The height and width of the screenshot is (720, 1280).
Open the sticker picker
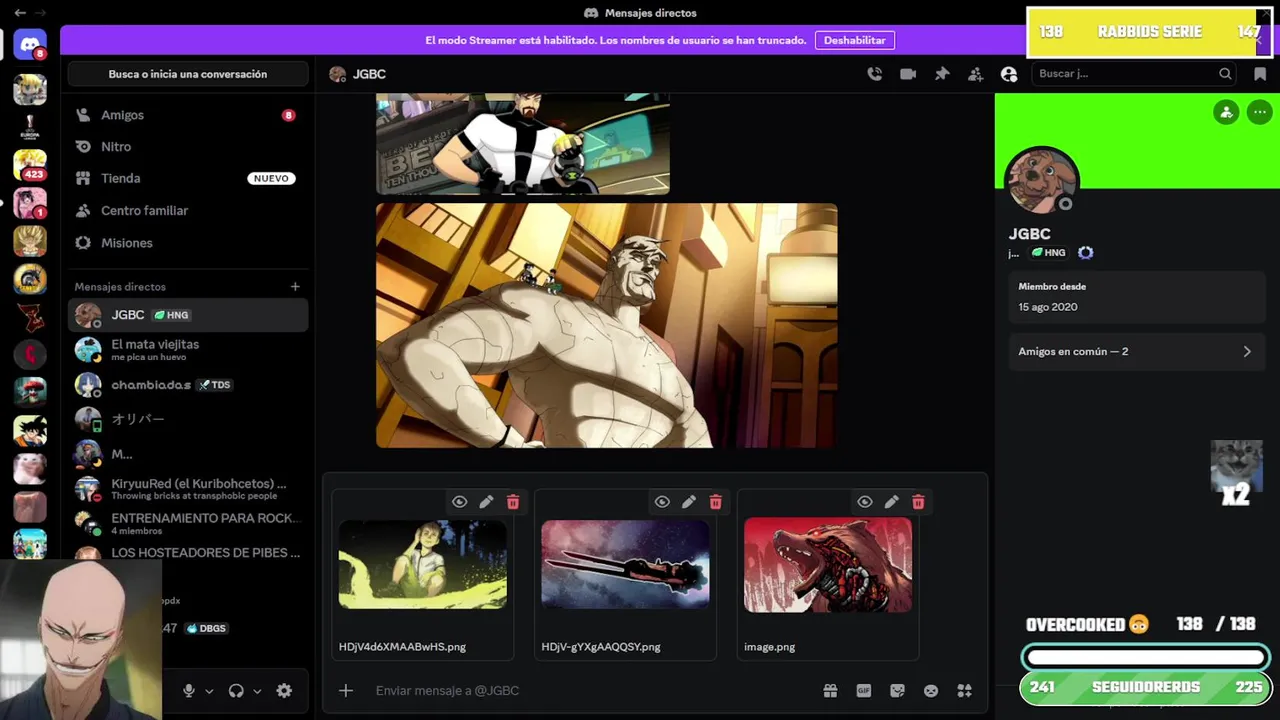click(897, 691)
